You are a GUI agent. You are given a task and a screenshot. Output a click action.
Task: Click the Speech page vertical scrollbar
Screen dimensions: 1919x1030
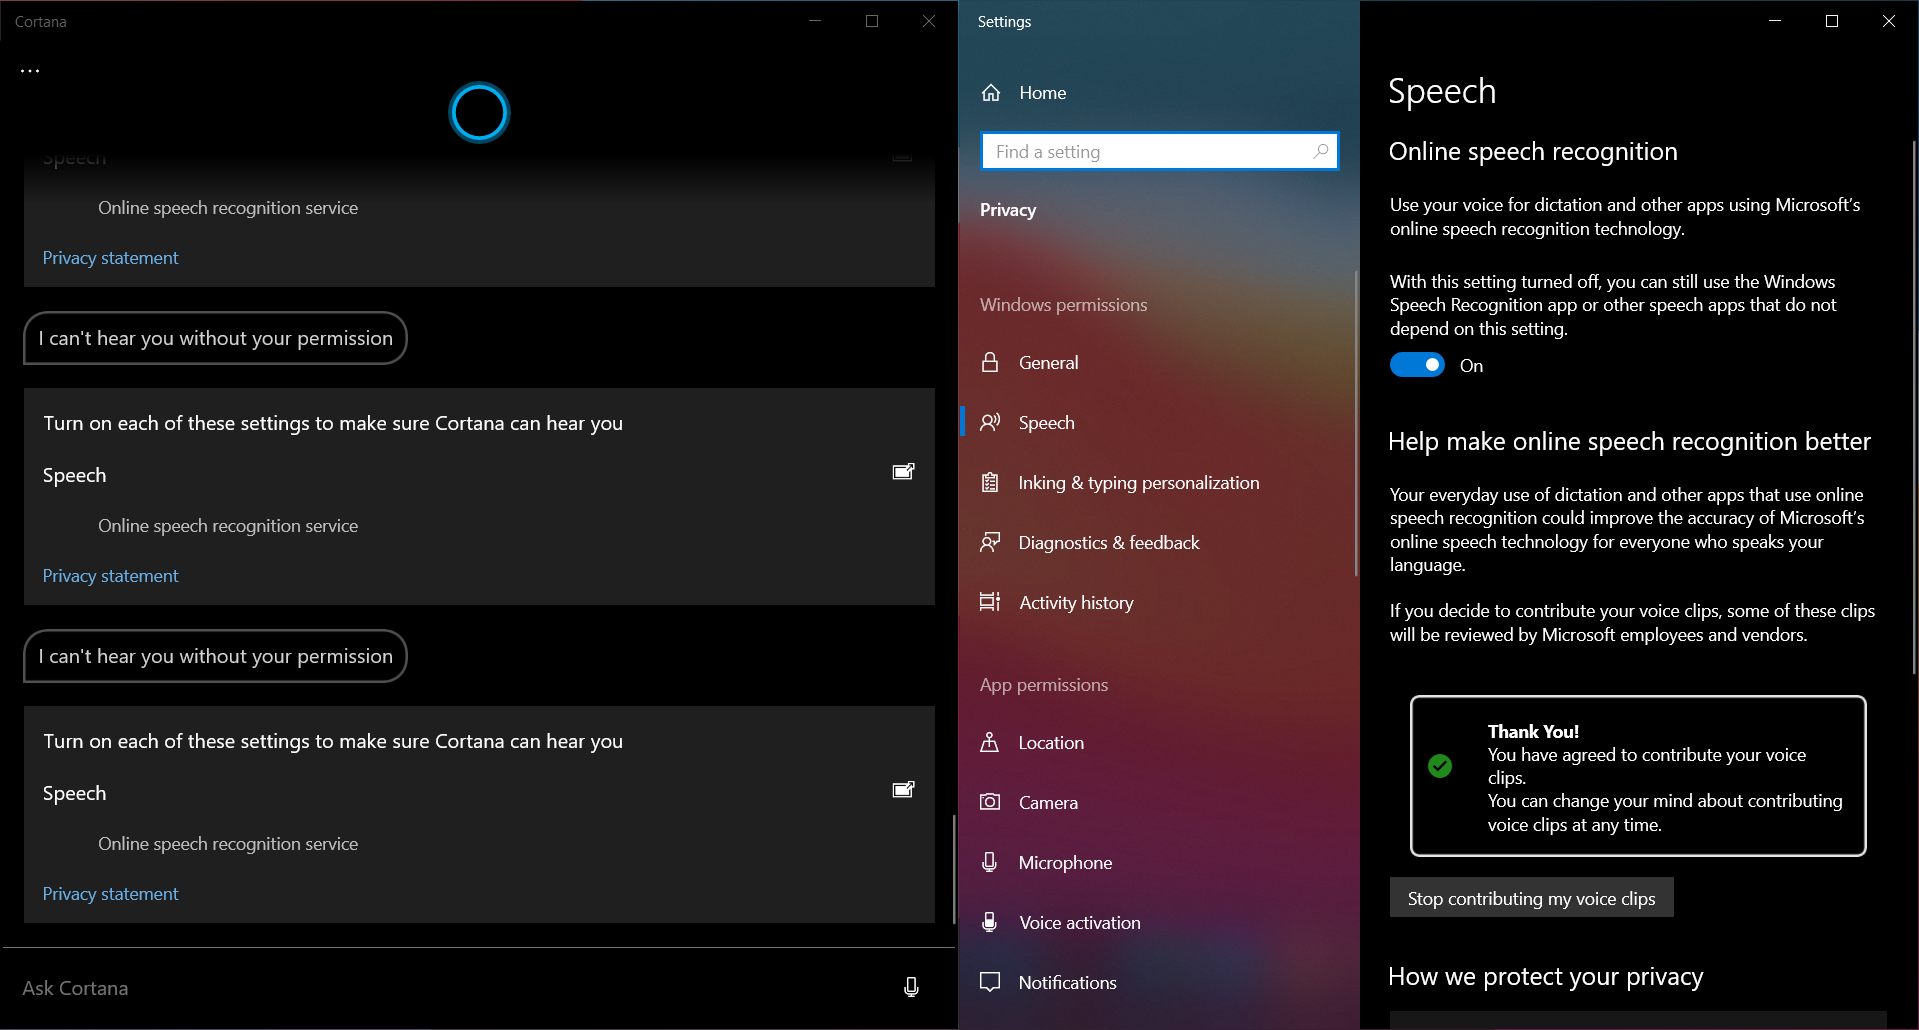point(1914,405)
